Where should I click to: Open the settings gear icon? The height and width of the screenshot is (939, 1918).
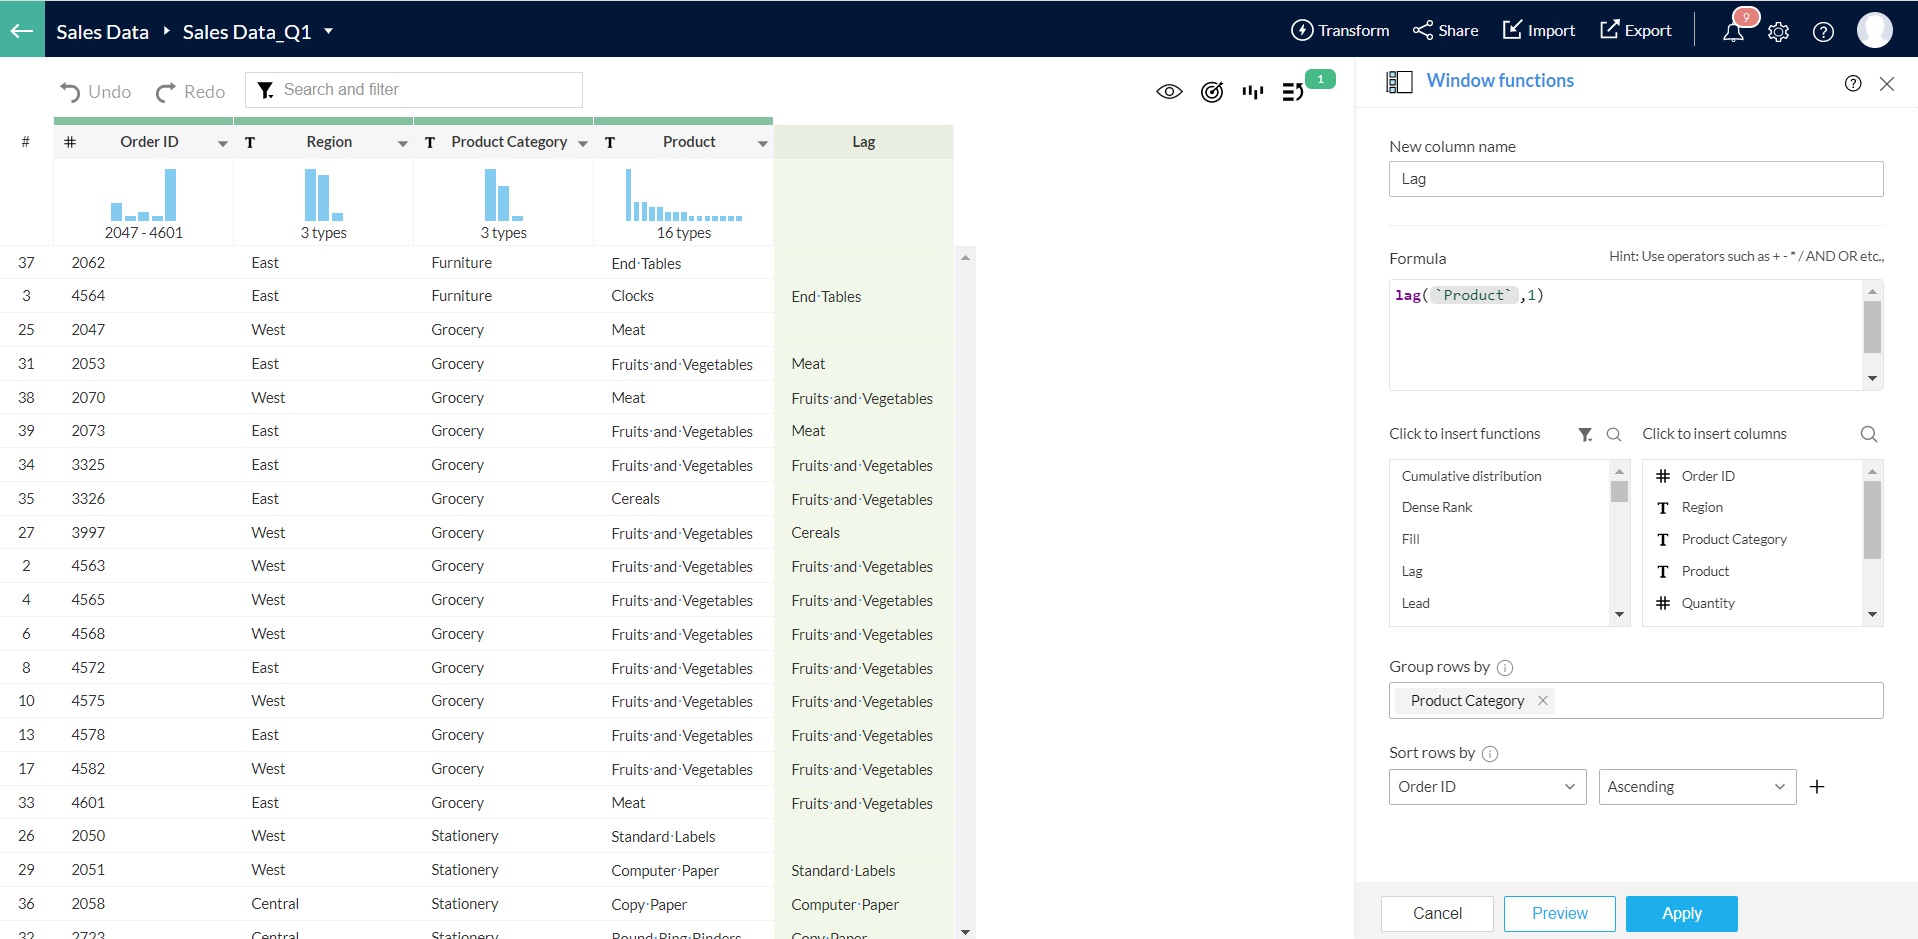coord(1778,32)
